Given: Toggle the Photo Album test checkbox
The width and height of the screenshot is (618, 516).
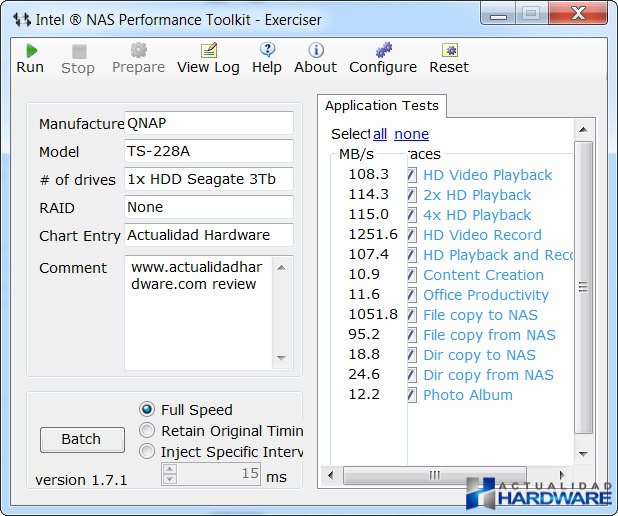Looking at the screenshot, I should [412, 395].
